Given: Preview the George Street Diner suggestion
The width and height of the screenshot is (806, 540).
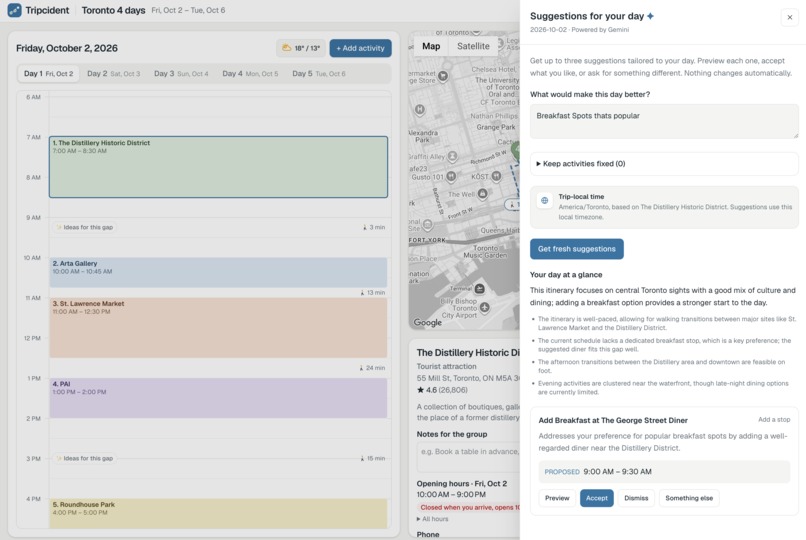Looking at the screenshot, I should click(x=557, y=498).
